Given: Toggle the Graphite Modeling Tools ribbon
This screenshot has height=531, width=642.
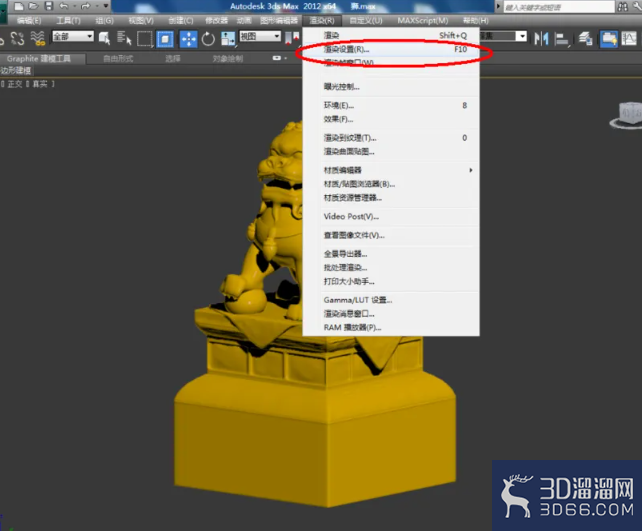Looking at the screenshot, I should click(609, 39).
